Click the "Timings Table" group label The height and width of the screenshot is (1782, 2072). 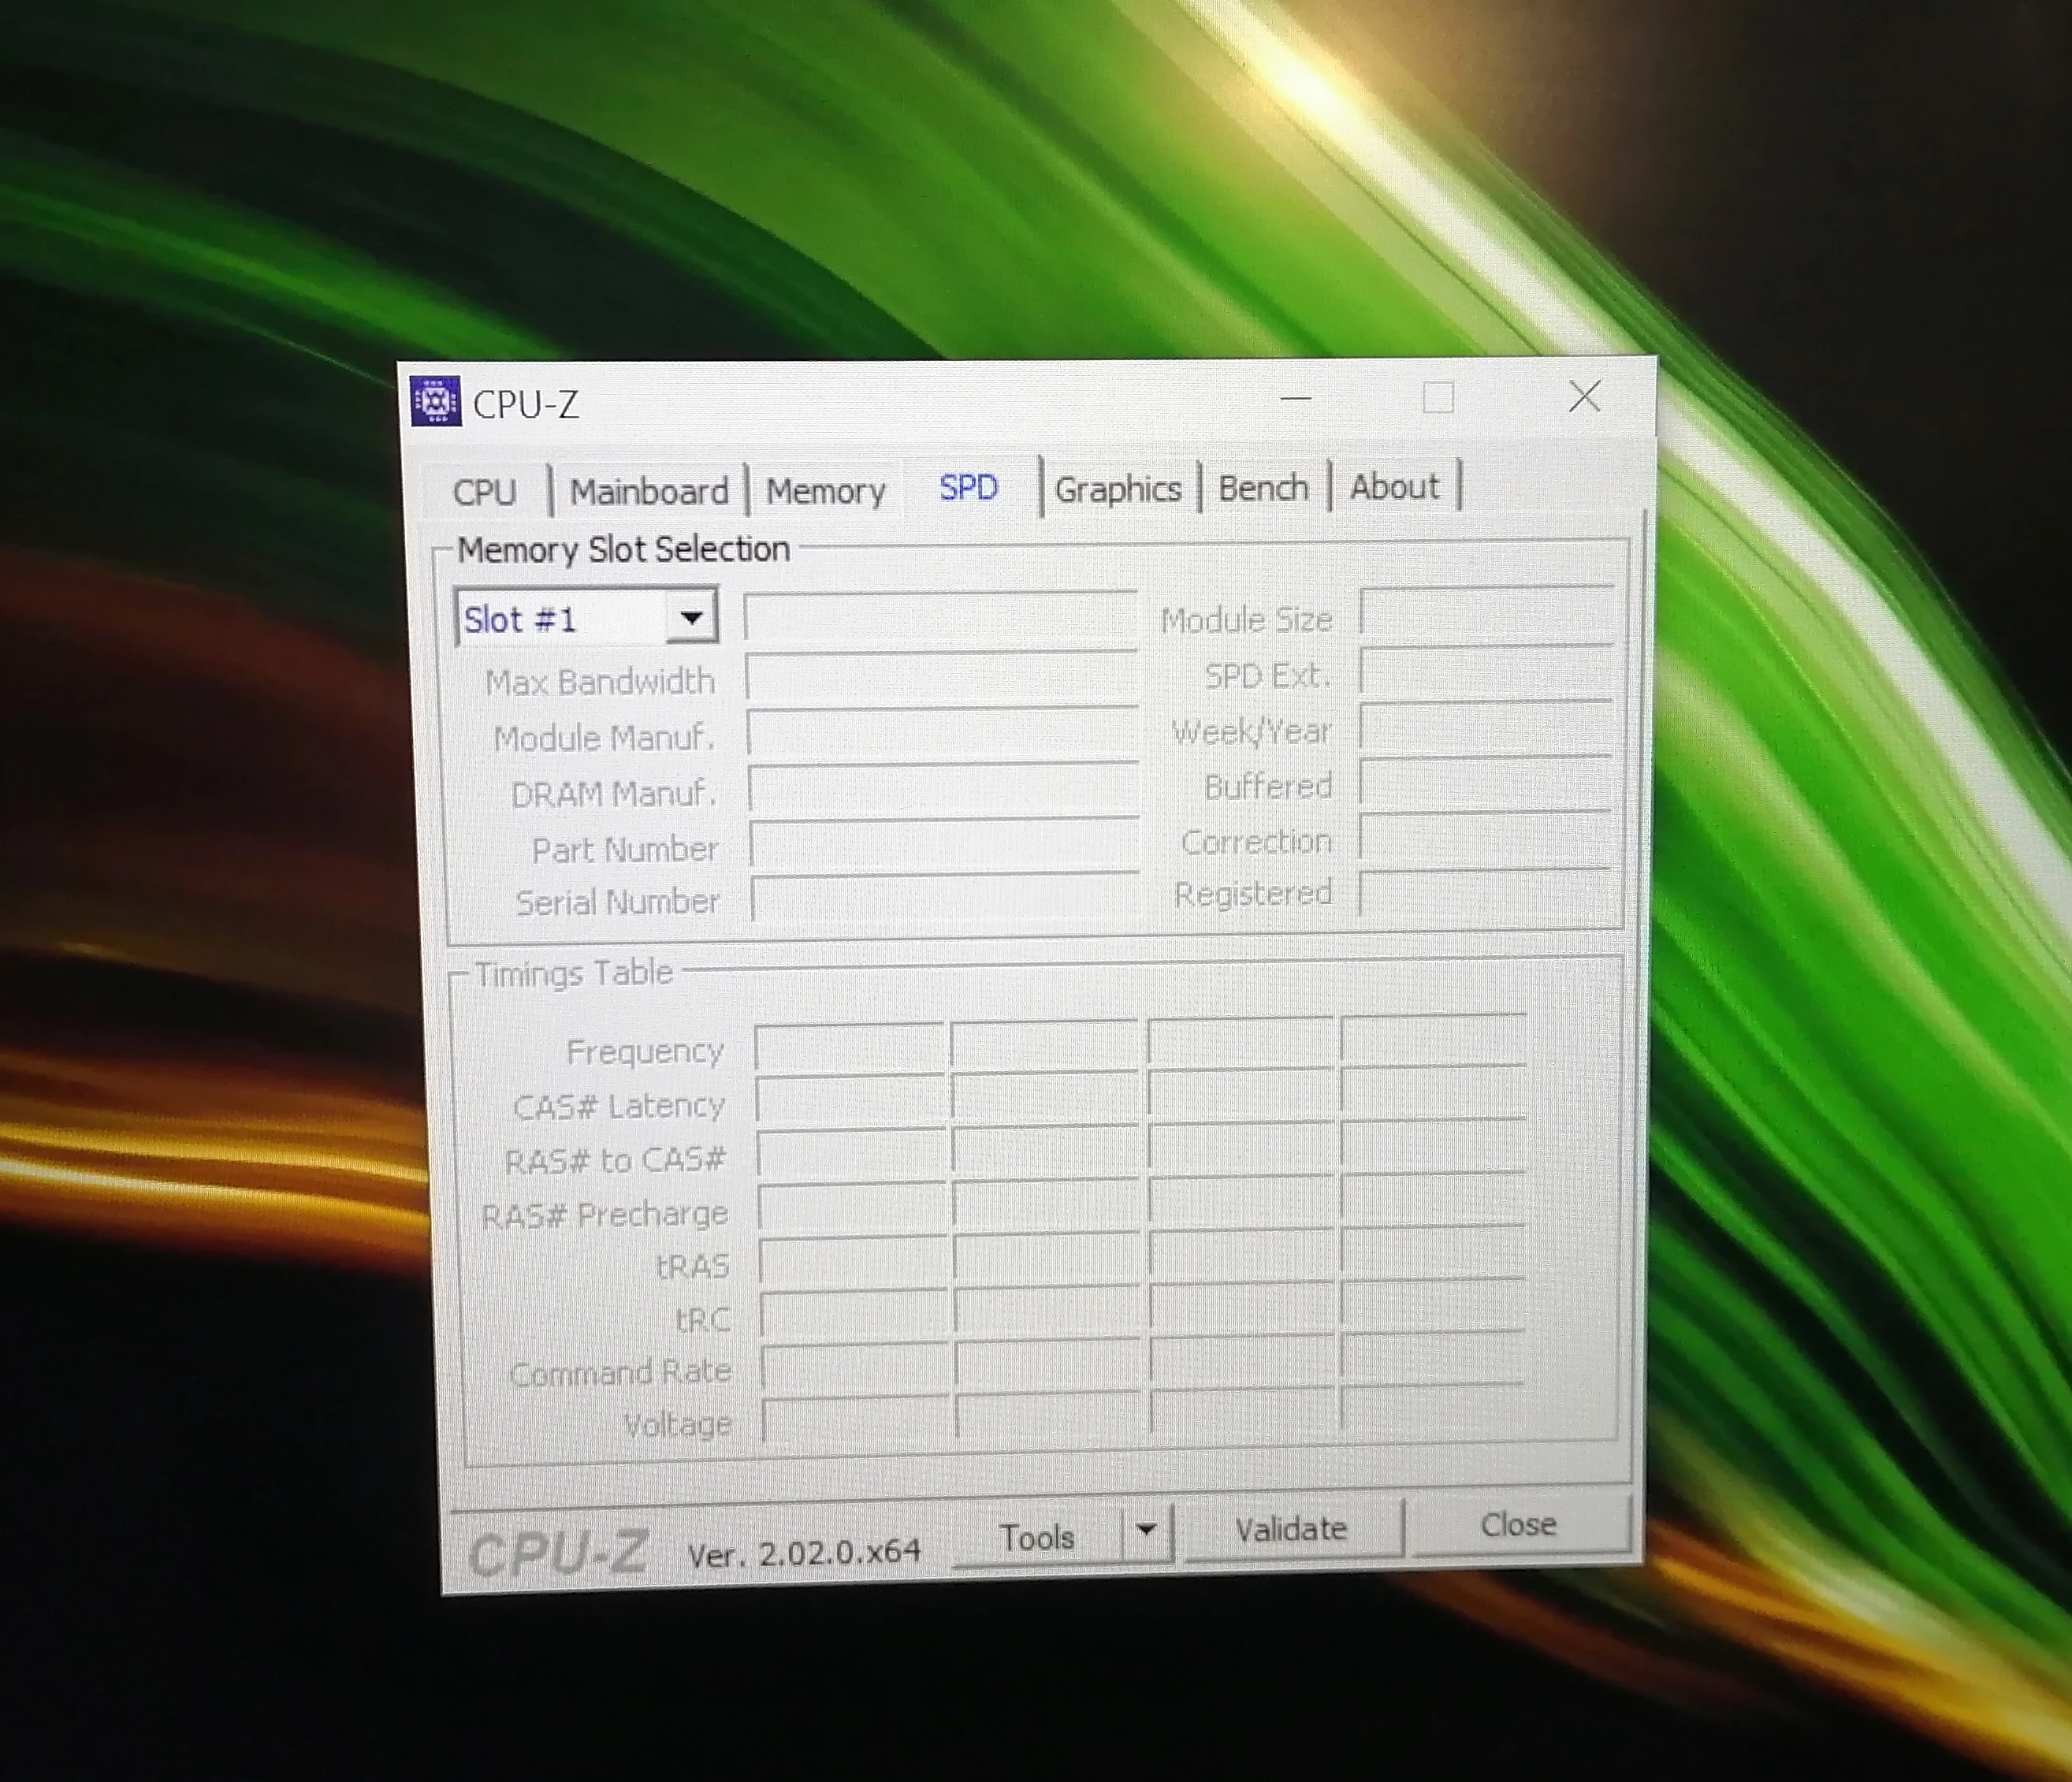[573, 973]
